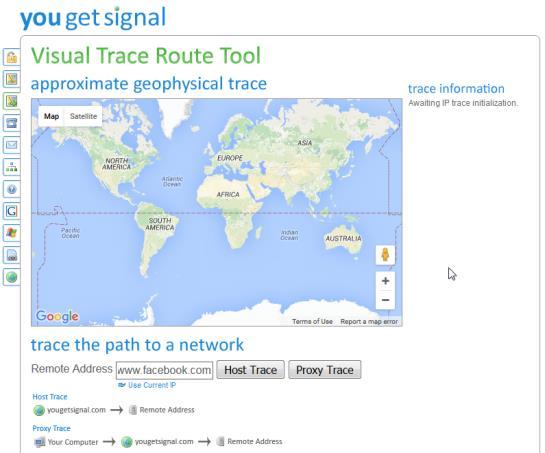Click the NORTH AMERICA label on the map
Screen dimensions: 545x453
click(x=116, y=164)
